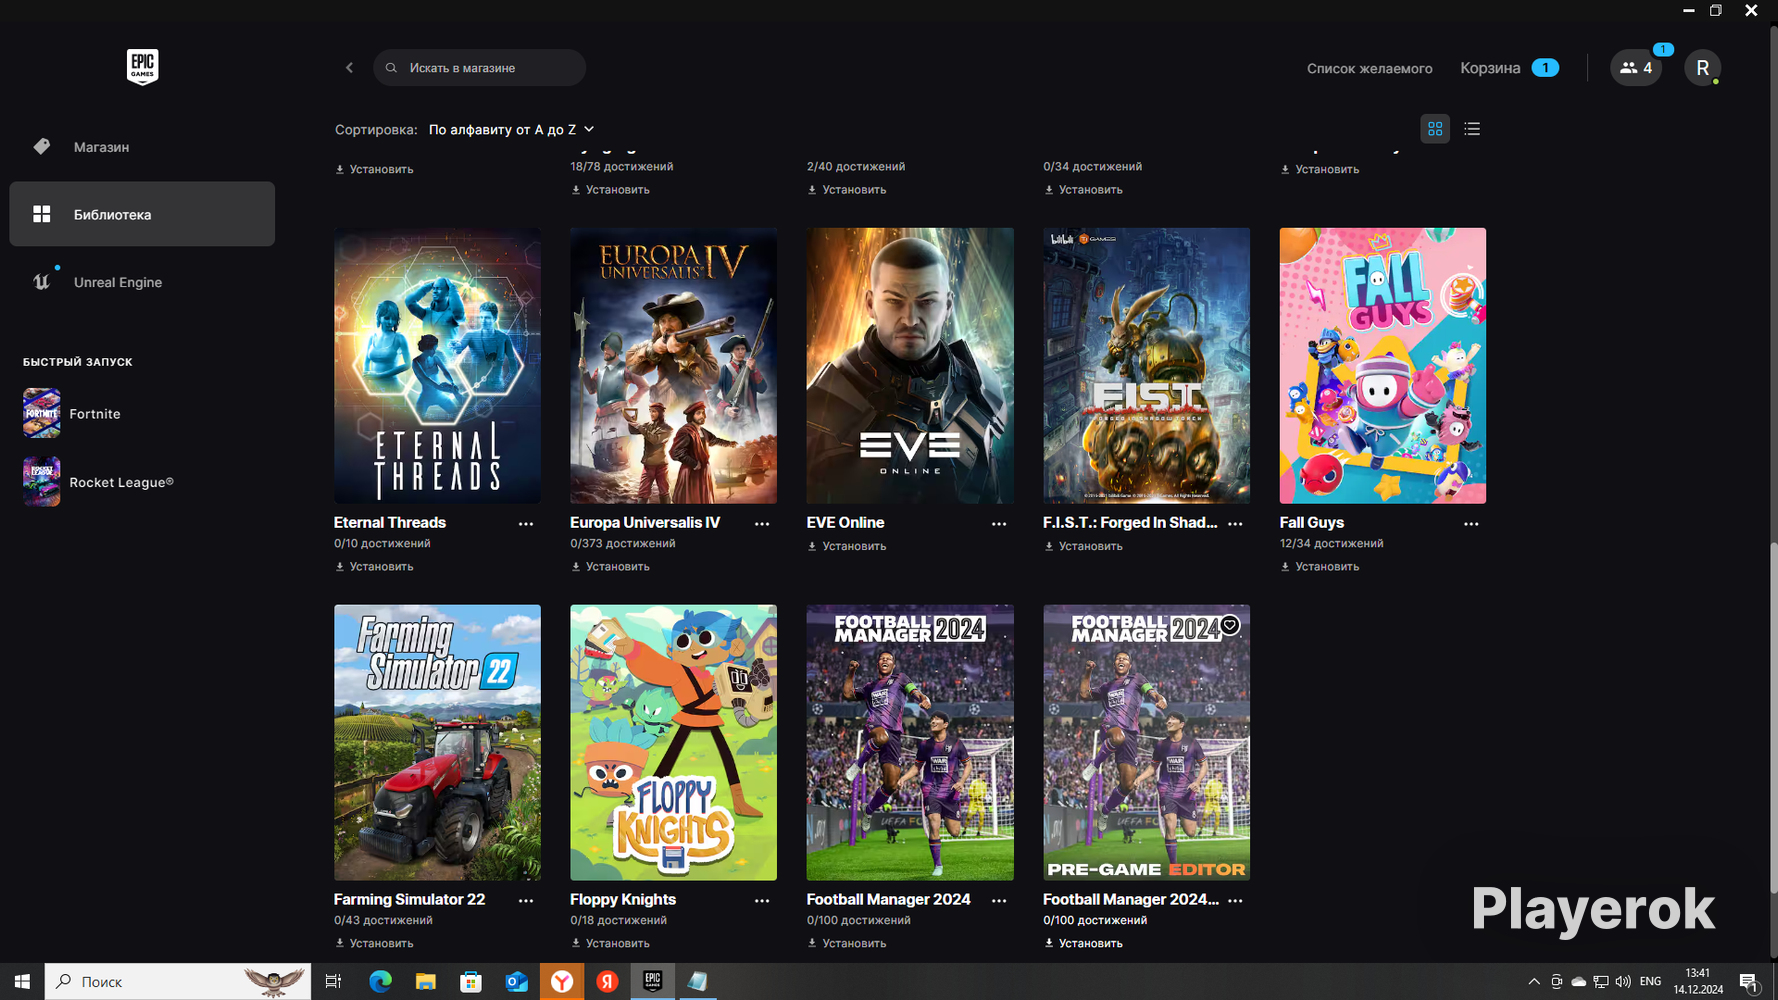Open the Floppy Knights cover art
1778x1000 pixels.
(673, 743)
